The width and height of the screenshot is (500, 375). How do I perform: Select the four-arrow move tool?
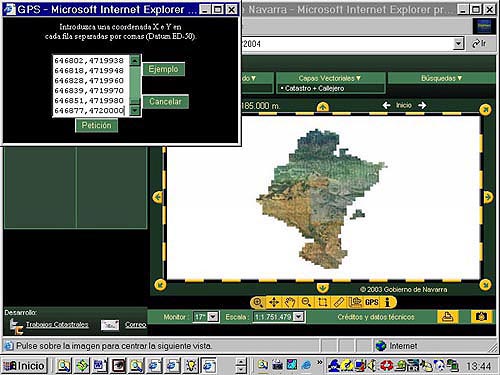pos(274,302)
